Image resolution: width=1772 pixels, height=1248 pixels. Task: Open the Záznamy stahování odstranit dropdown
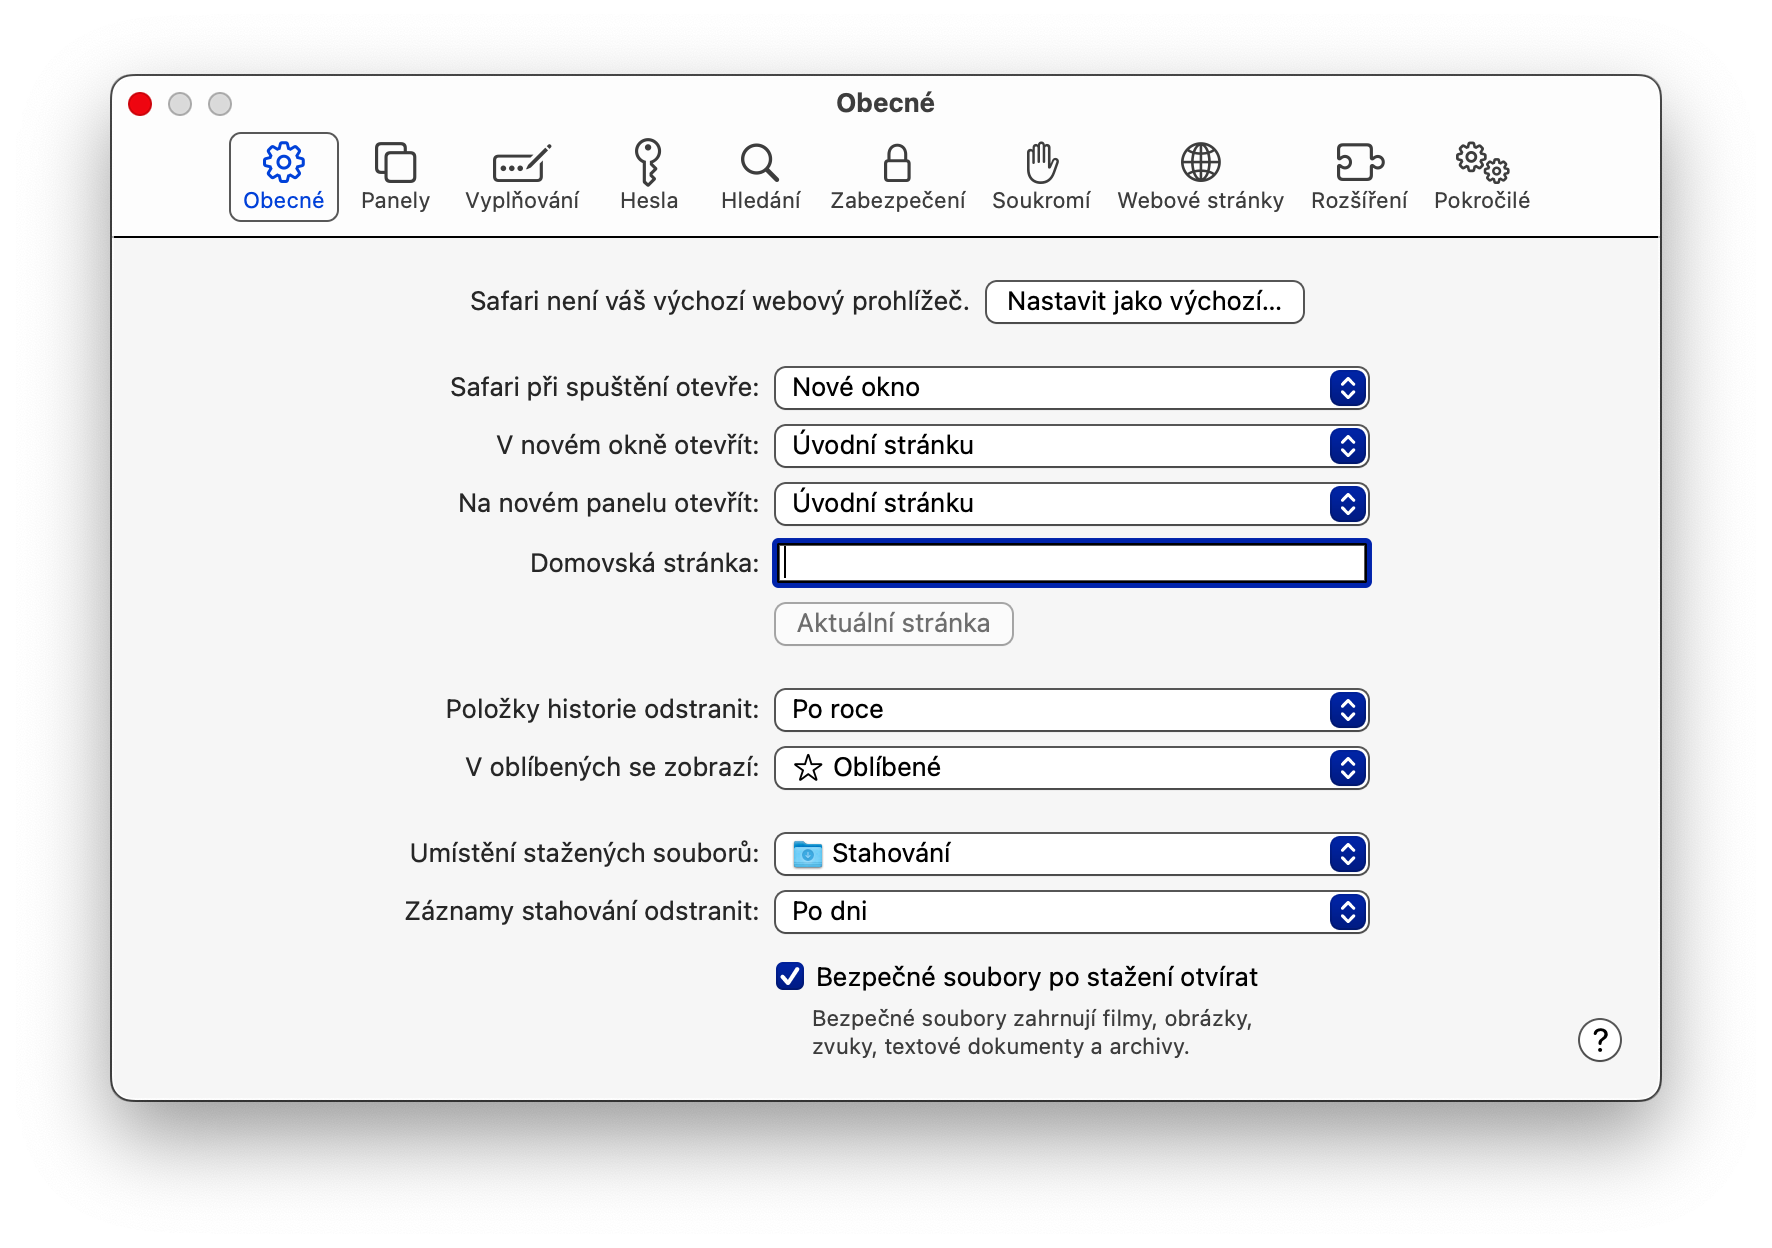(1071, 912)
